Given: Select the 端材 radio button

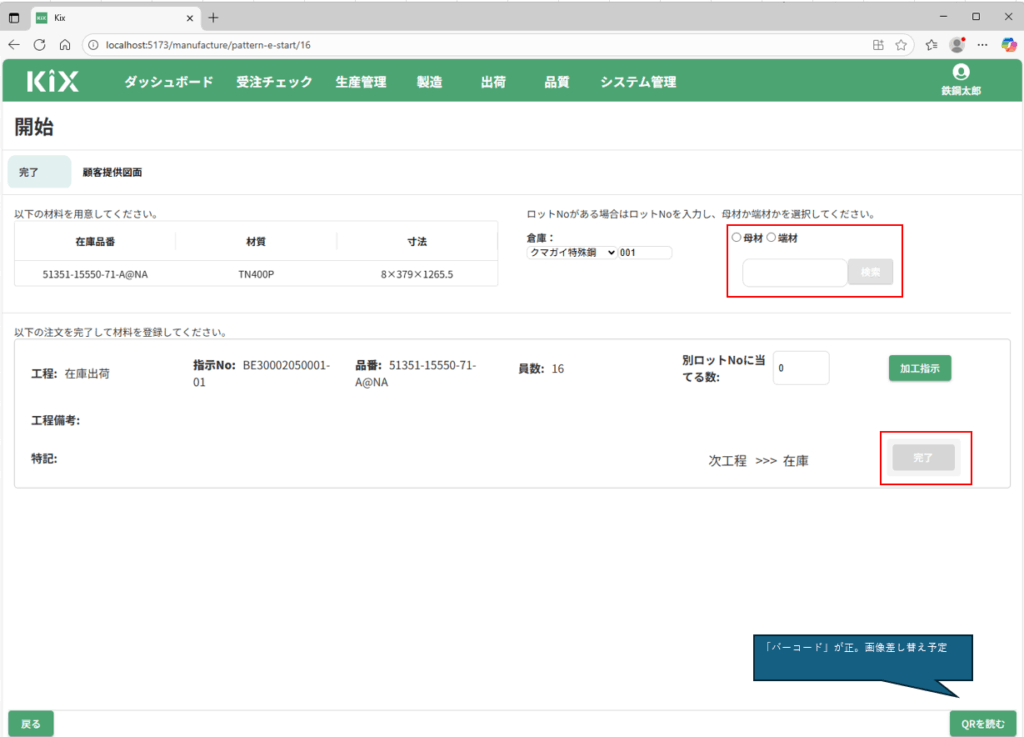Looking at the screenshot, I should tap(771, 238).
